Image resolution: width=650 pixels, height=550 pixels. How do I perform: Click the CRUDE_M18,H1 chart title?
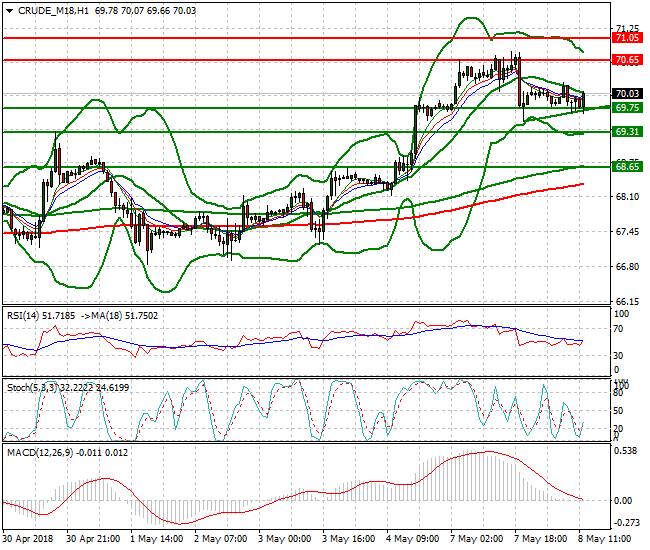(53, 11)
